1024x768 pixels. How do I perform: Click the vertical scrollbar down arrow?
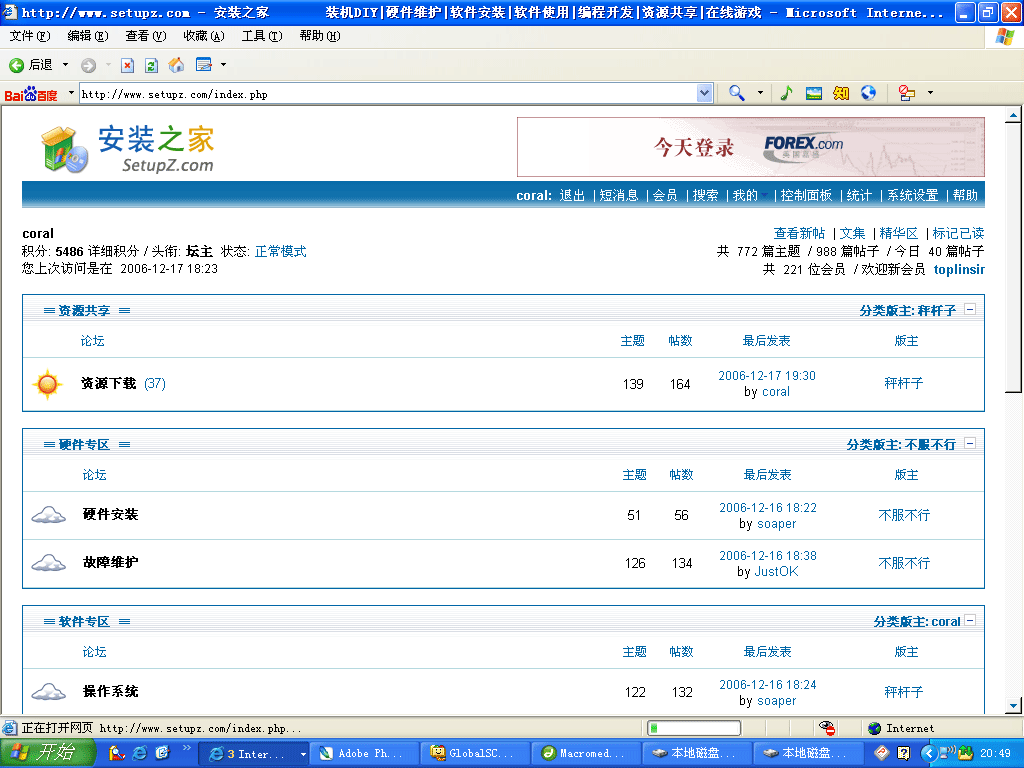tap(1012, 707)
